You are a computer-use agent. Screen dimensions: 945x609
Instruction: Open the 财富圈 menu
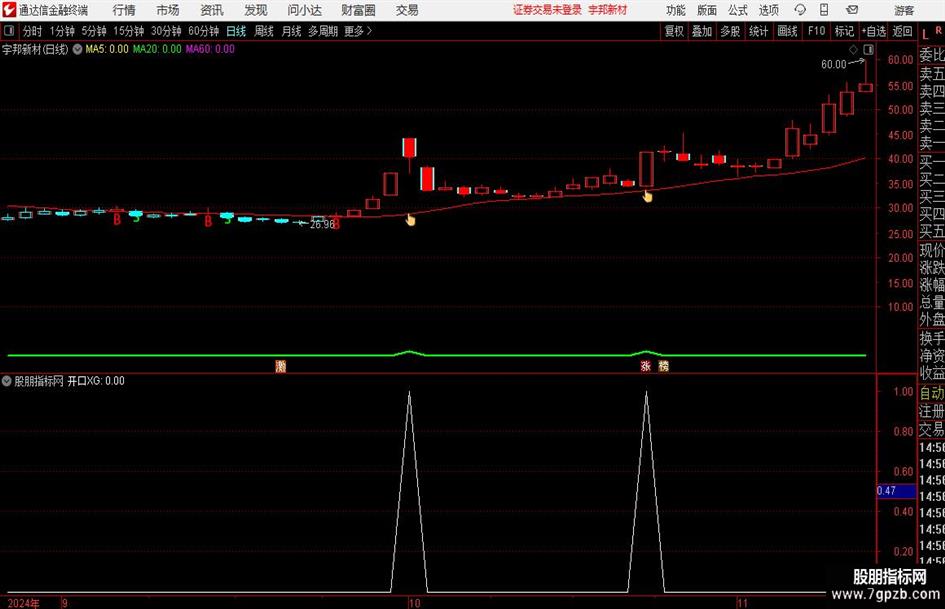point(358,10)
